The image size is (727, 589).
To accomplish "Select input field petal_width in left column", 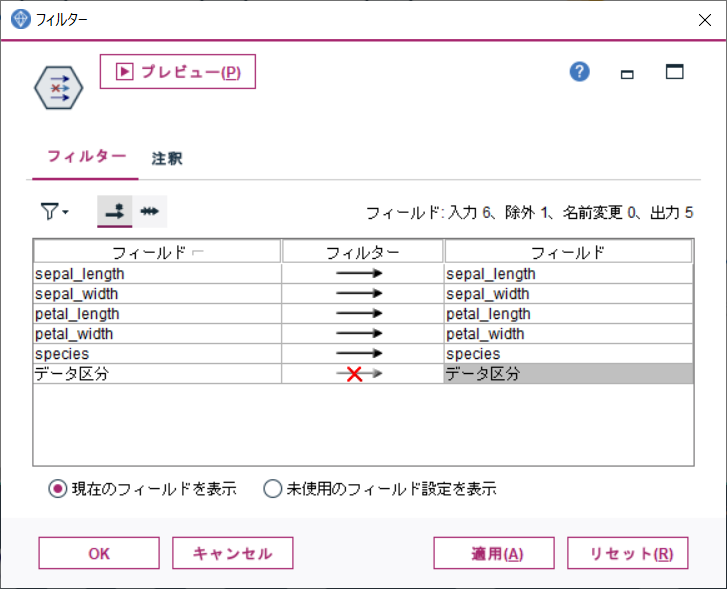I will (157, 333).
